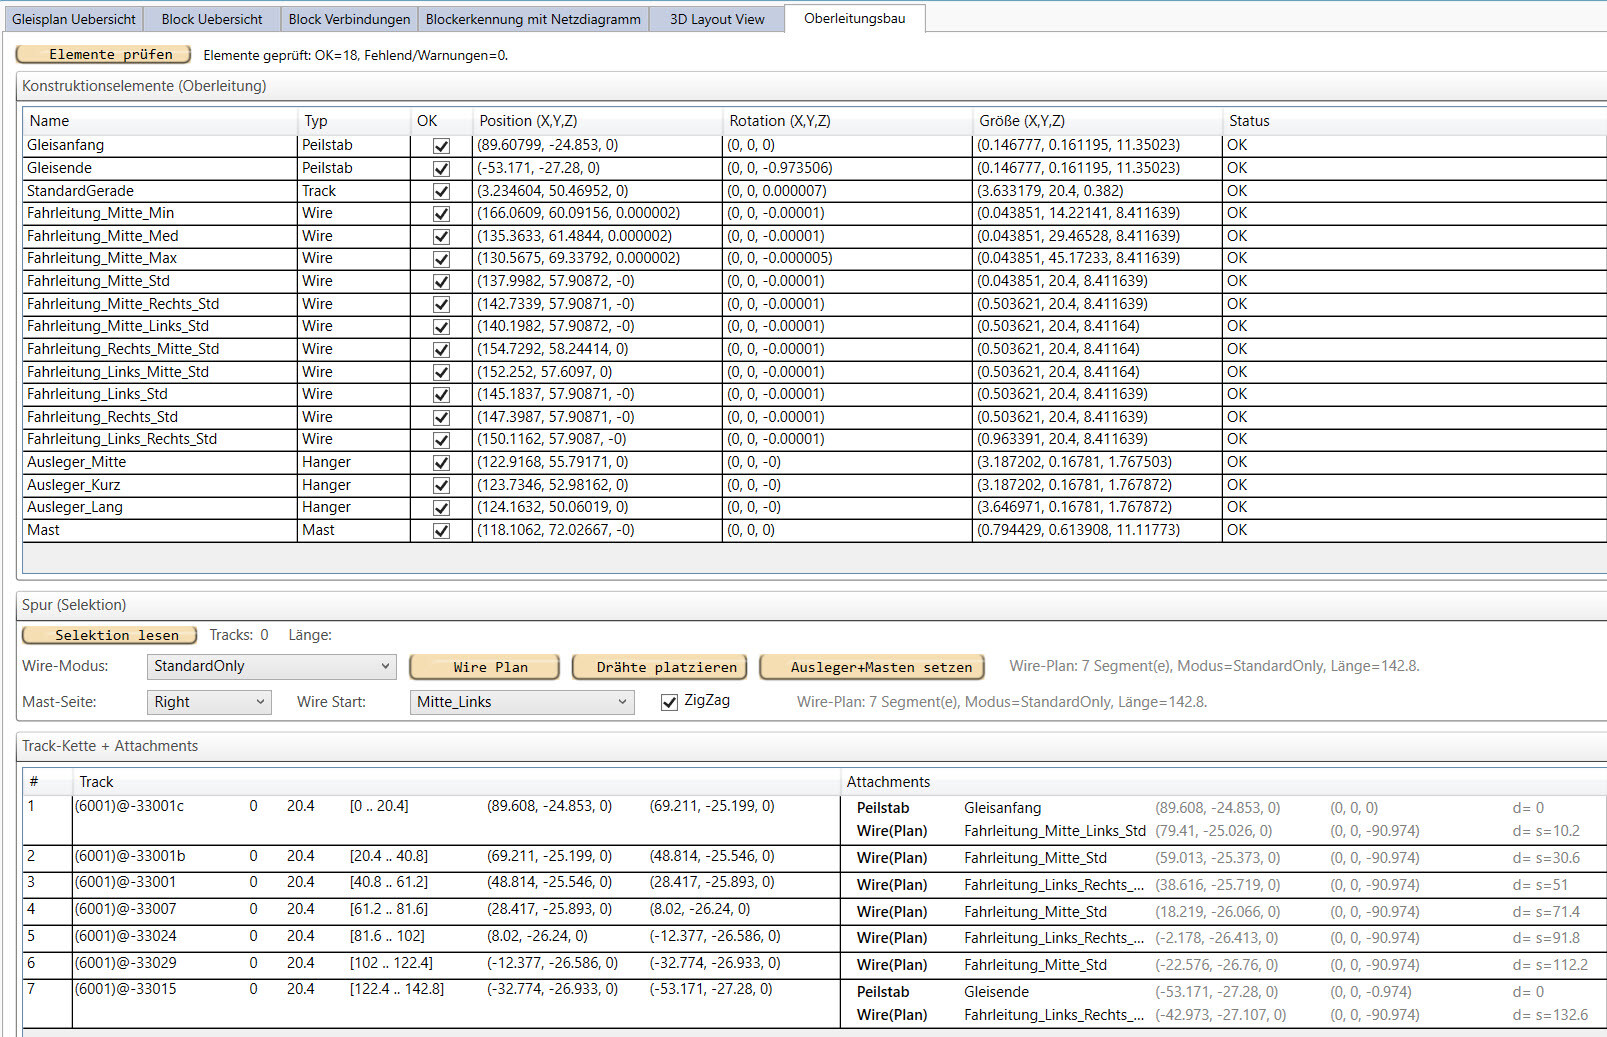This screenshot has height=1037, width=1607.
Task: Click the Elemente prüfen button
Action: tap(103, 55)
